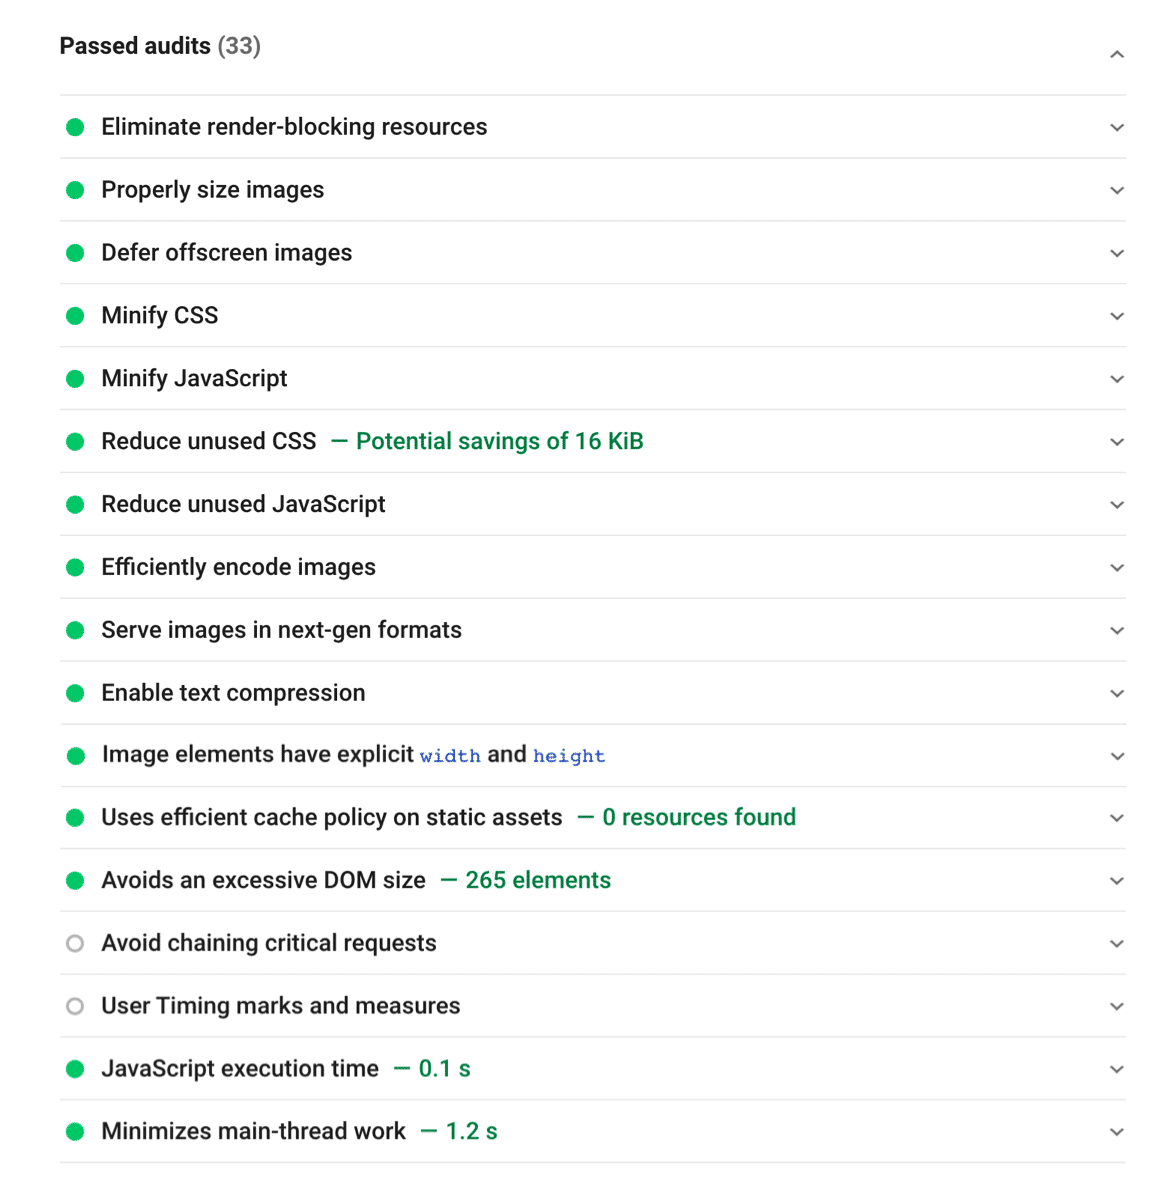
Task: Open Reduce unused JavaScript audit row
Action: click(x=243, y=505)
